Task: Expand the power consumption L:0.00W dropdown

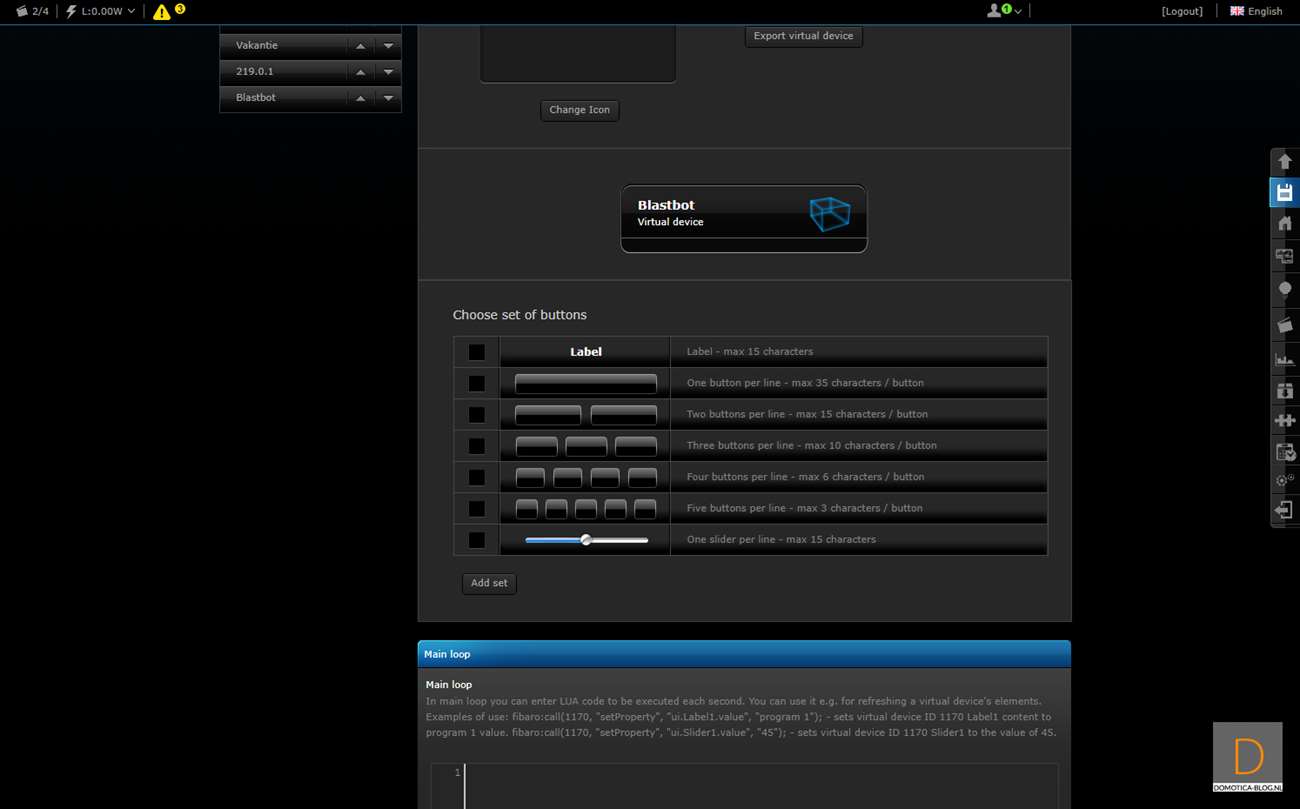Action: (101, 11)
